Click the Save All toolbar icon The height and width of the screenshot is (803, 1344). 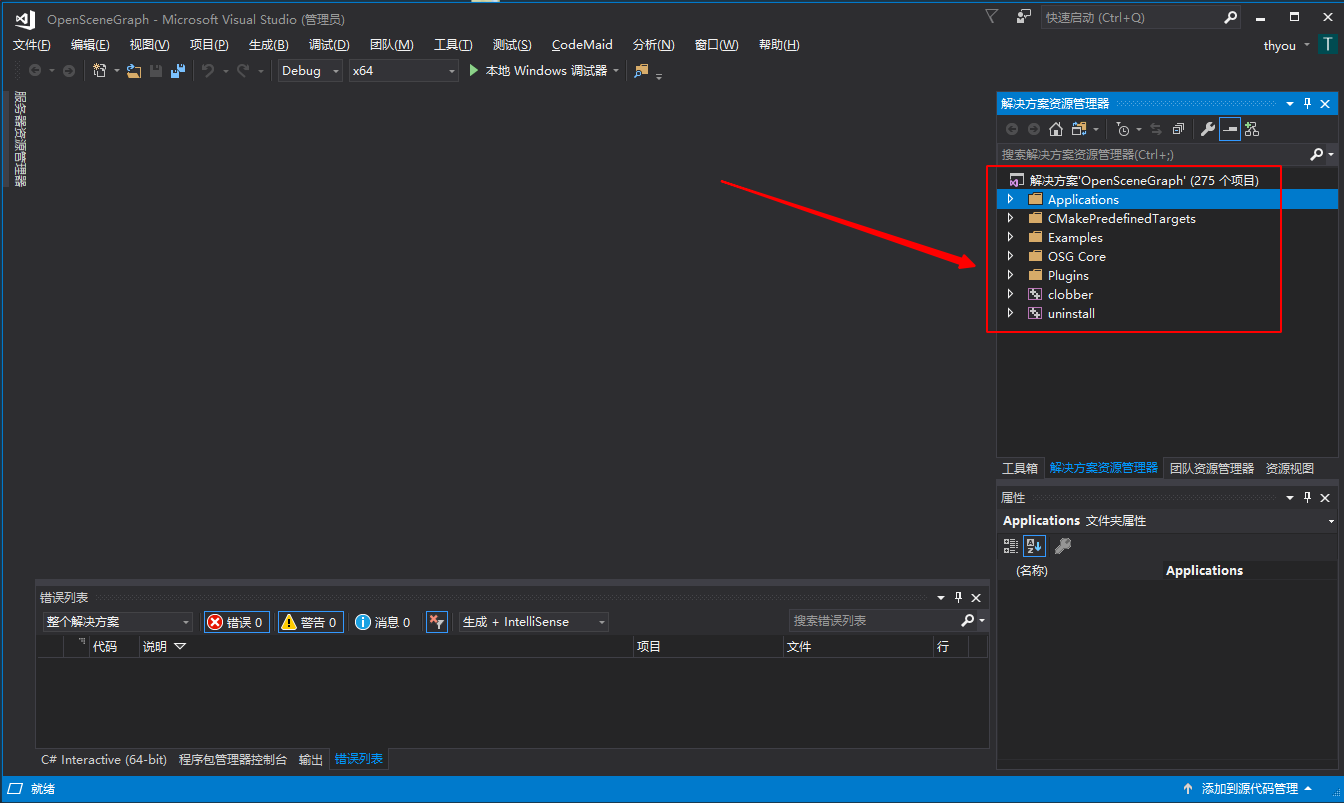[178, 71]
